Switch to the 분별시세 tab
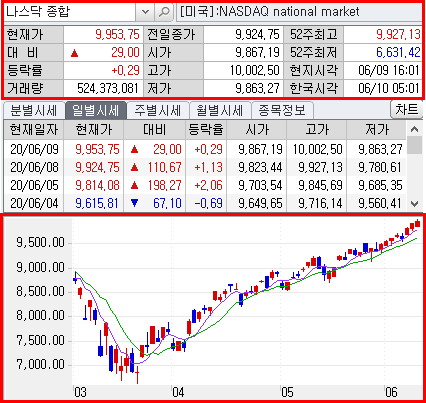 [x=34, y=110]
